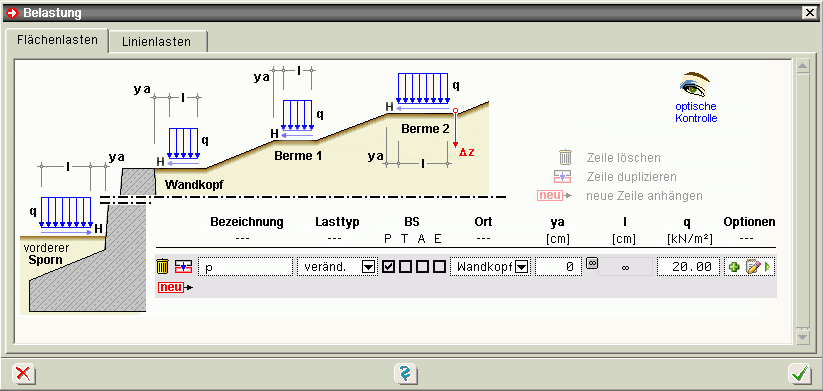This screenshot has width=823, height=391.
Task: Enable the T Bemessungssituation checkbox
Action: coord(405,267)
